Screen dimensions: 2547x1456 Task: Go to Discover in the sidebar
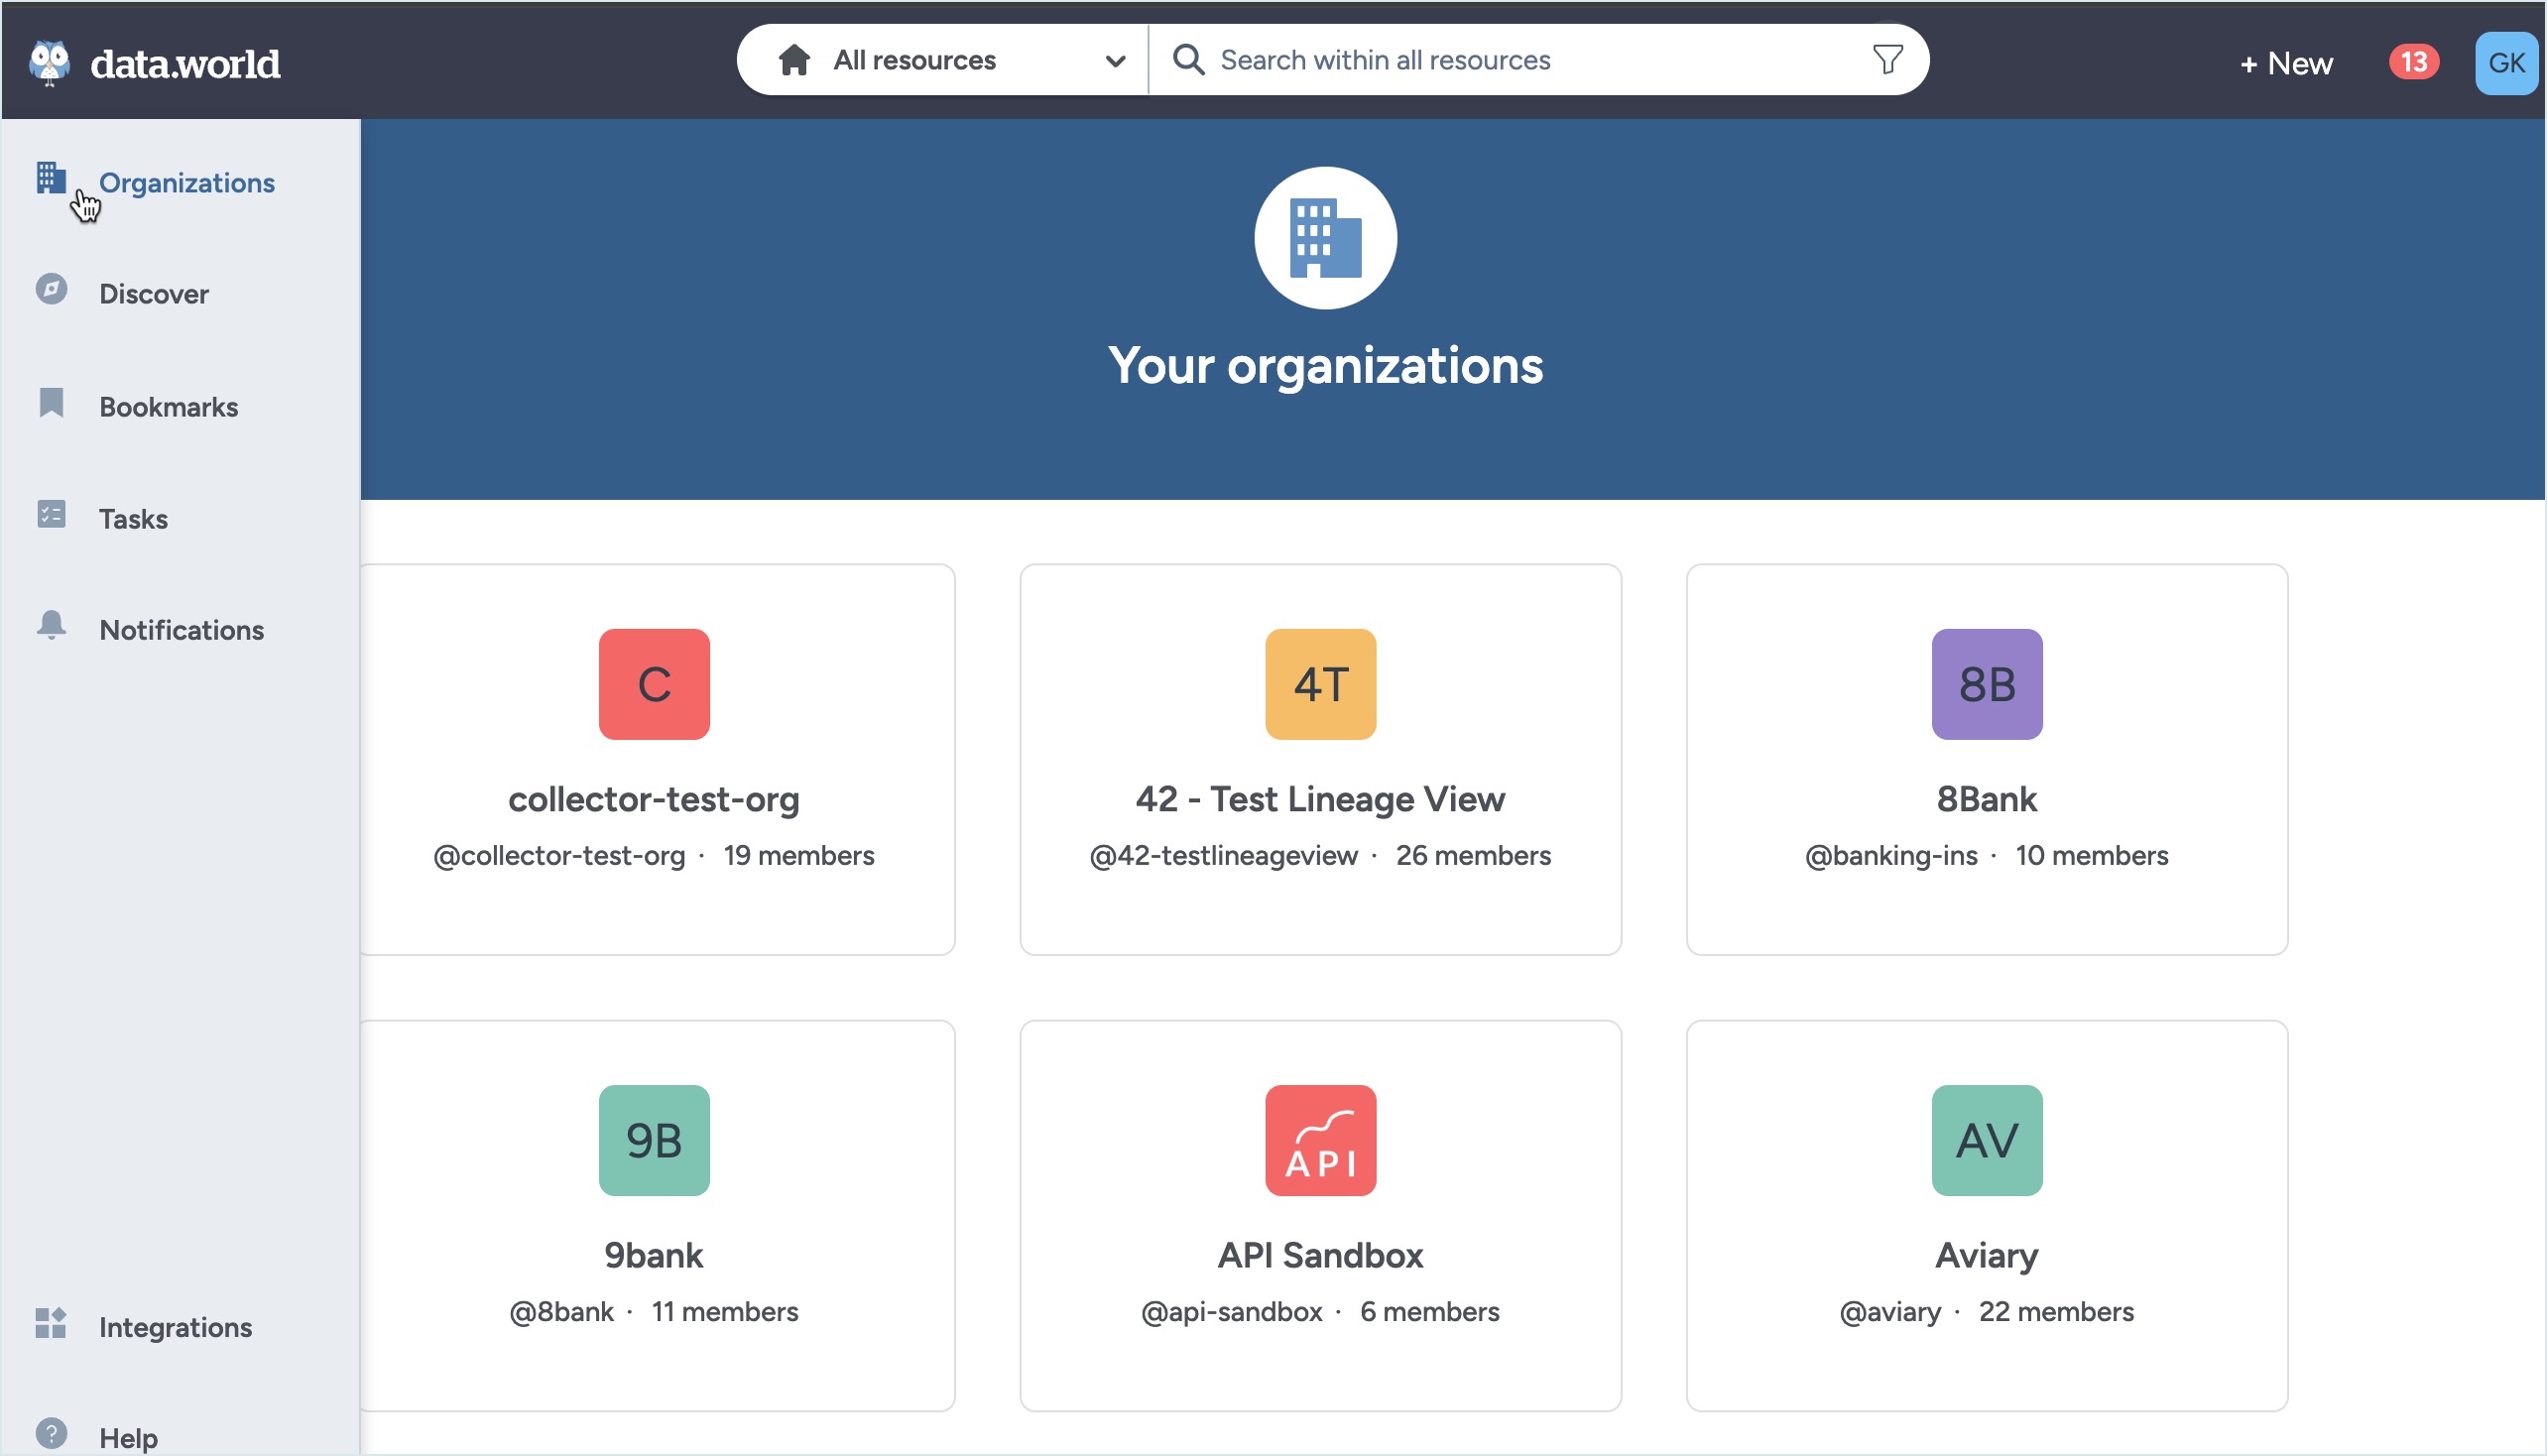[154, 294]
